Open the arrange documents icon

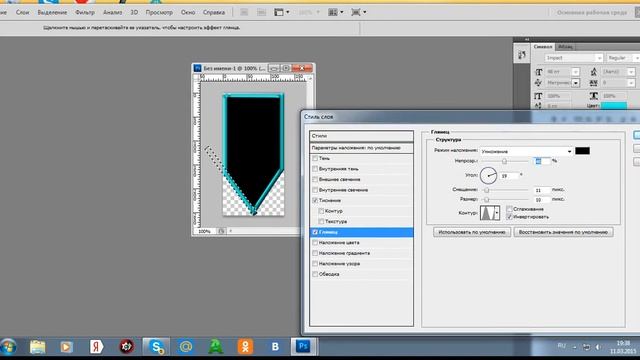click(333, 12)
